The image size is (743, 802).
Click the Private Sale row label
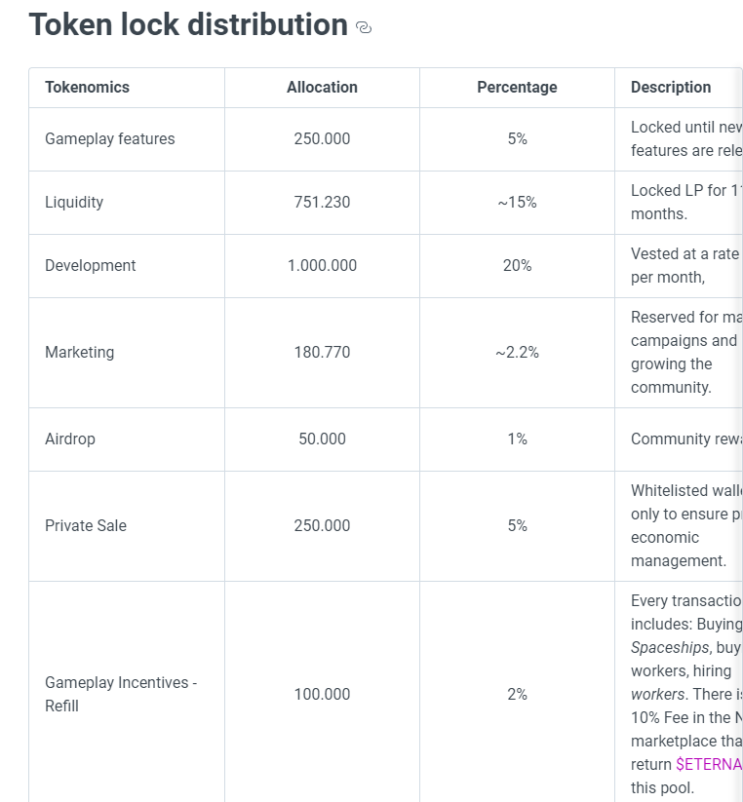(86, 525)
